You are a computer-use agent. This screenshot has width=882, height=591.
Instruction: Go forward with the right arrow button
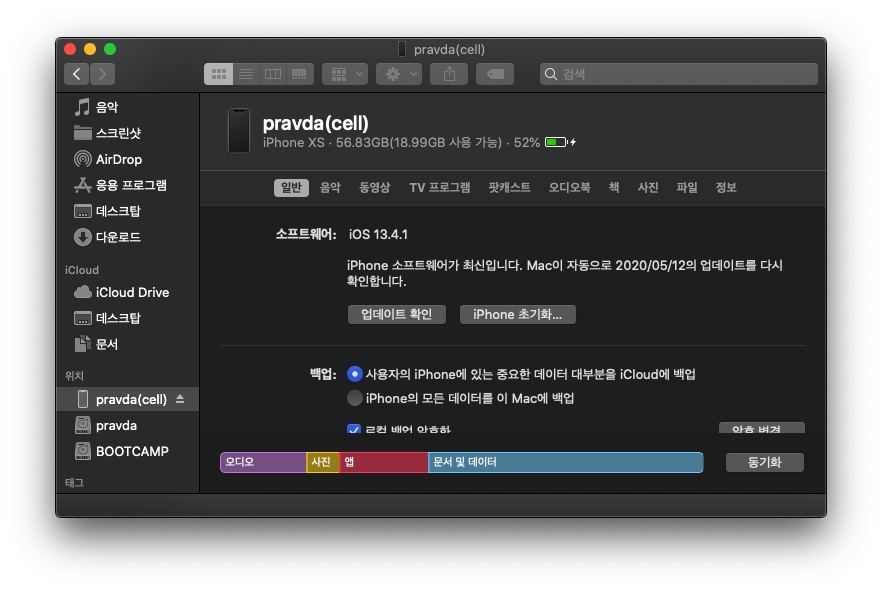102,74
